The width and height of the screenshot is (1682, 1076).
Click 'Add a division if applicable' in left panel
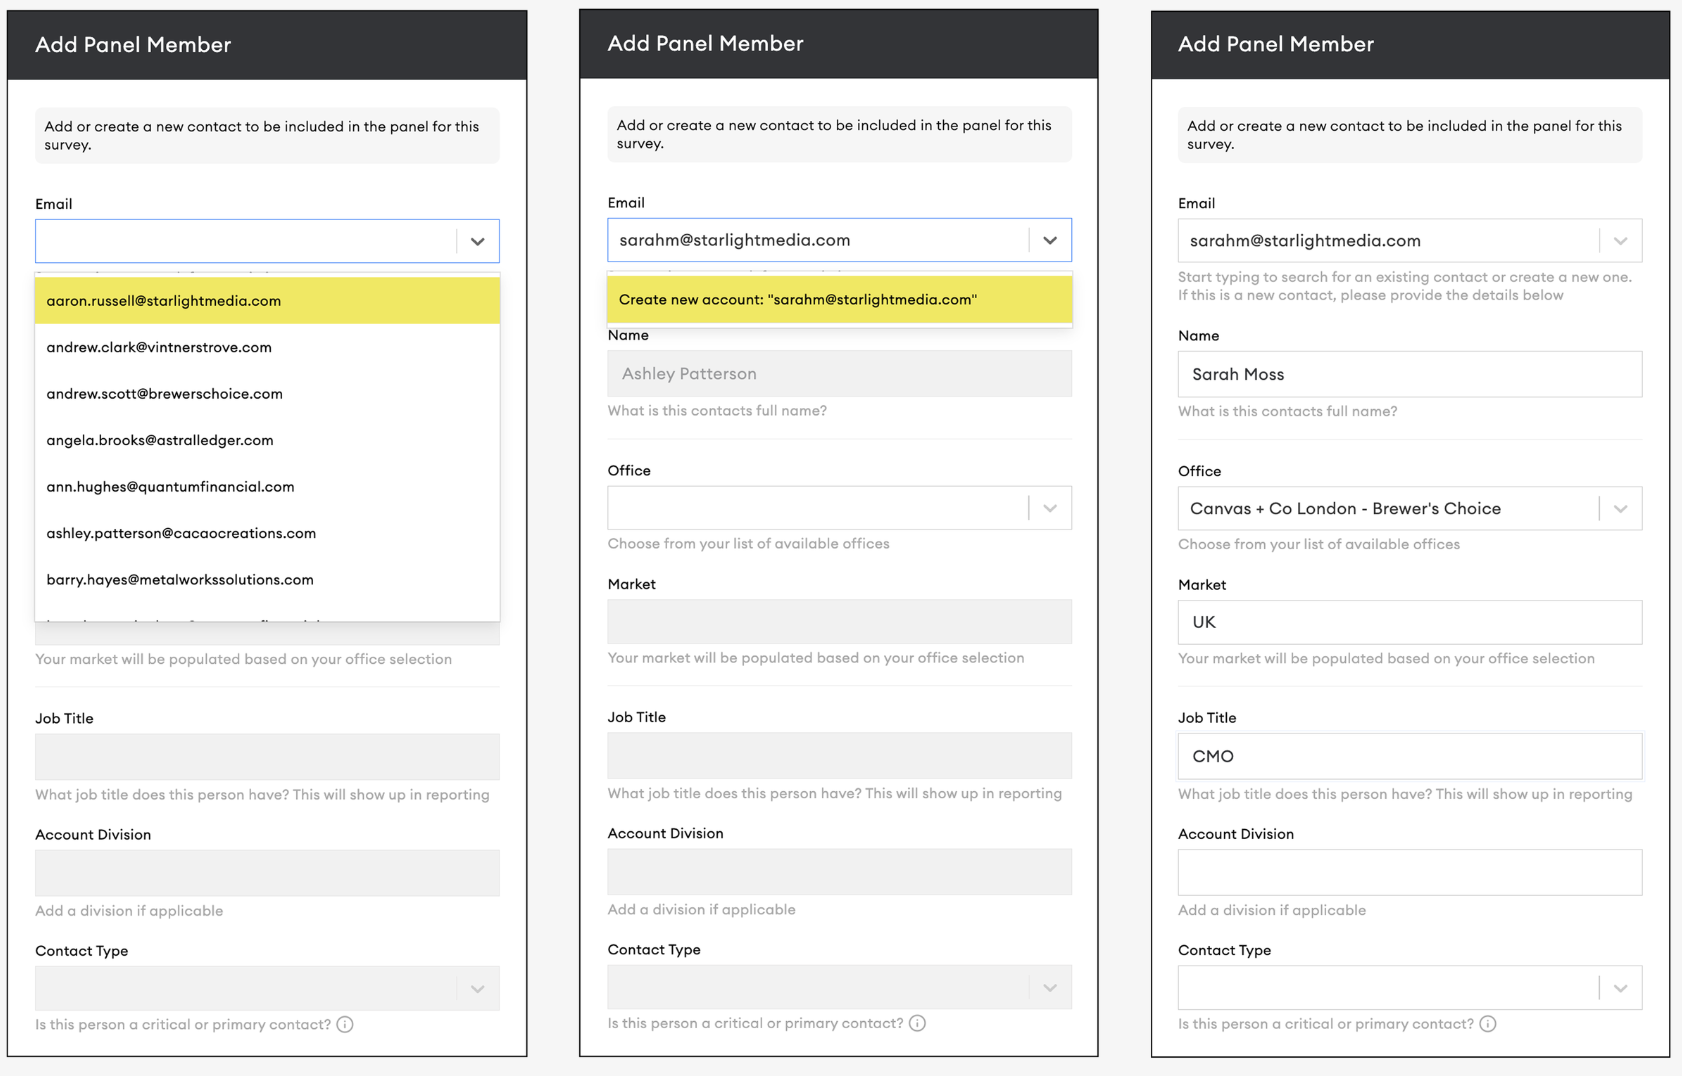click(x=129, y=911)
